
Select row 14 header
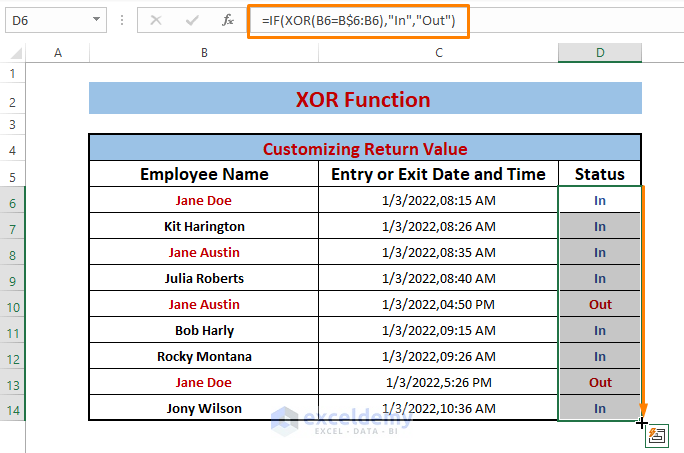click(12, 410)
